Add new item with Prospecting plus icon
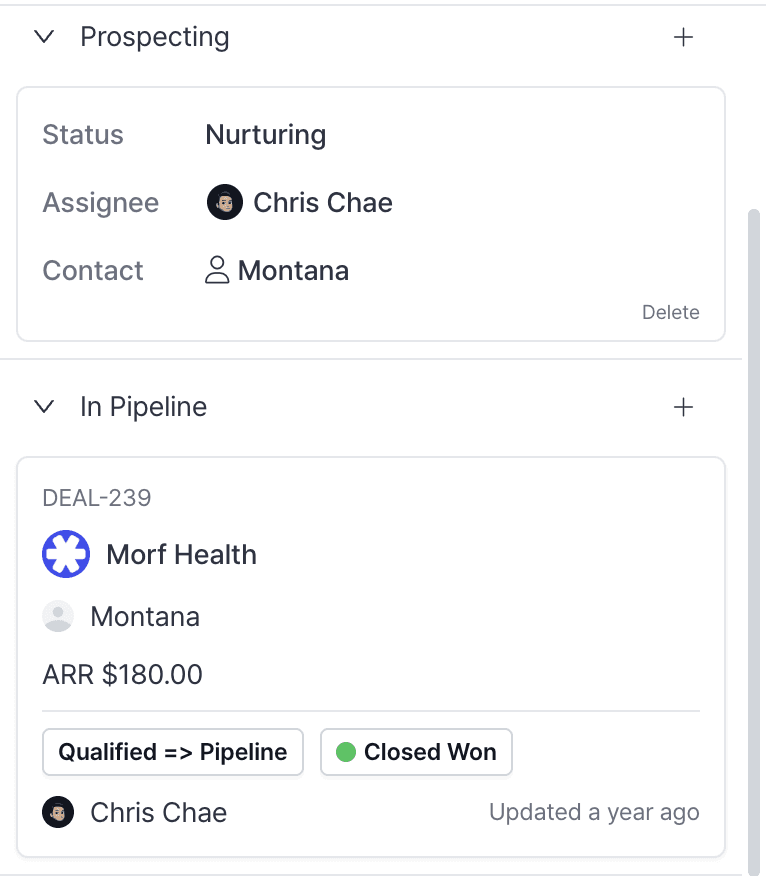 coord(683,37)
